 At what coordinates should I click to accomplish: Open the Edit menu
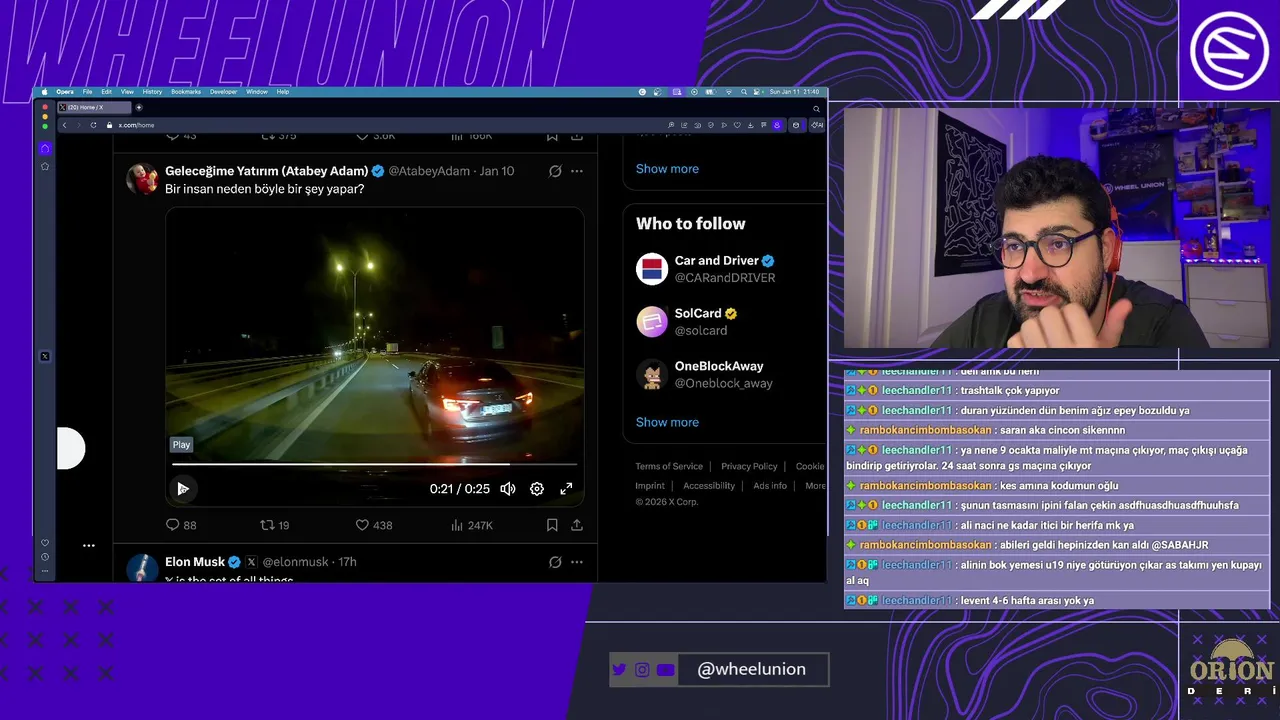(x=106, y=92)
